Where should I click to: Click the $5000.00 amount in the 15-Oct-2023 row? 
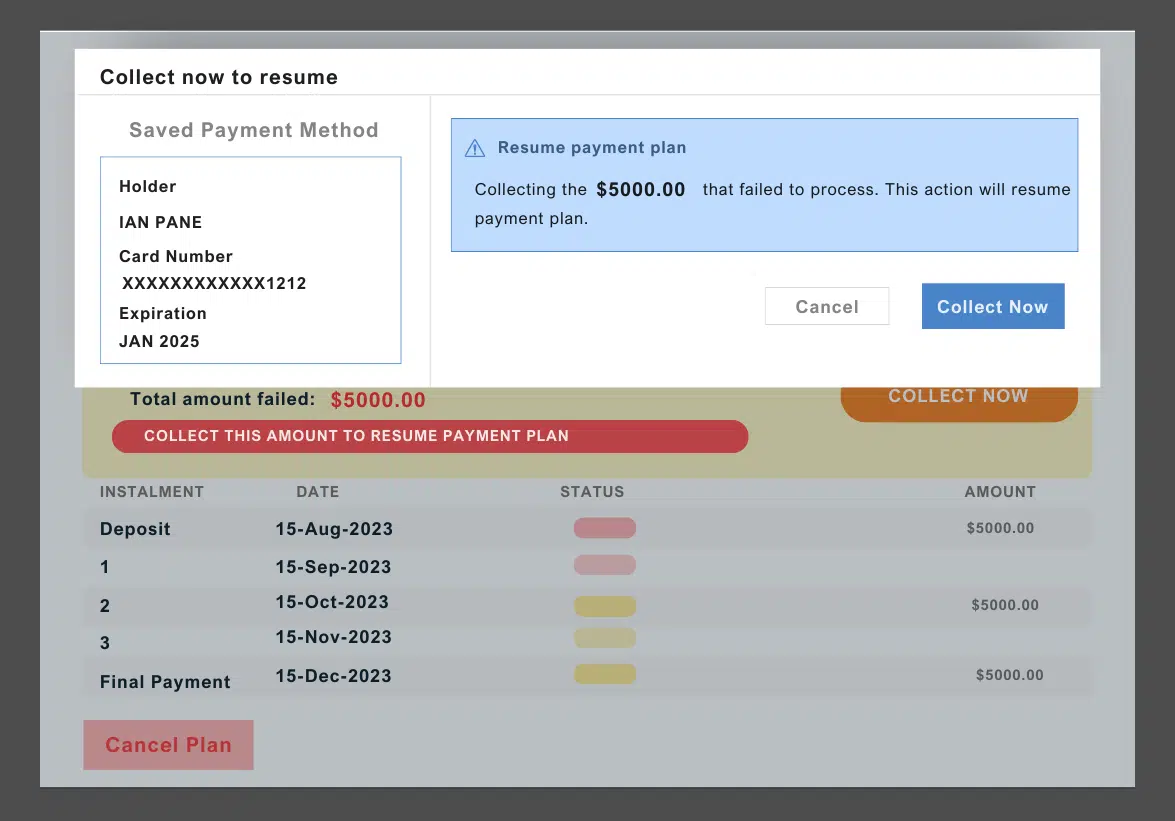[1005, 605]
